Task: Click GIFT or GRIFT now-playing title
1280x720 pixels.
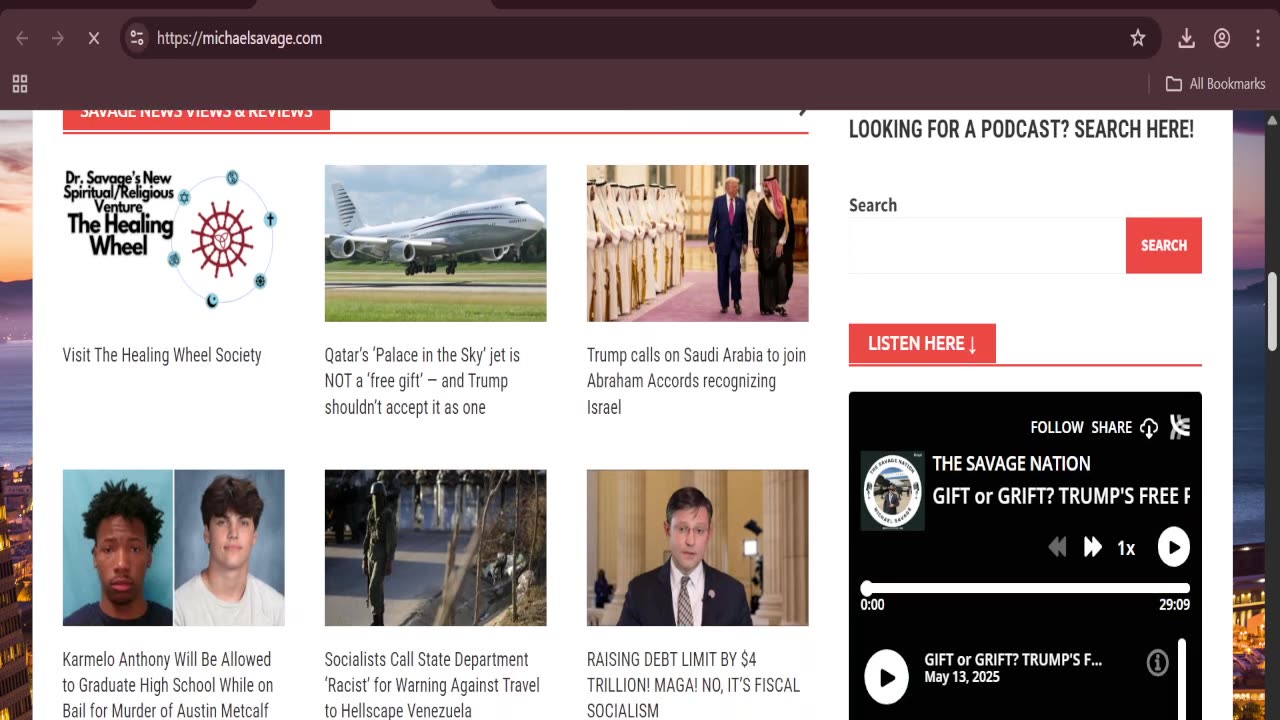Action: pos(1061,496)
